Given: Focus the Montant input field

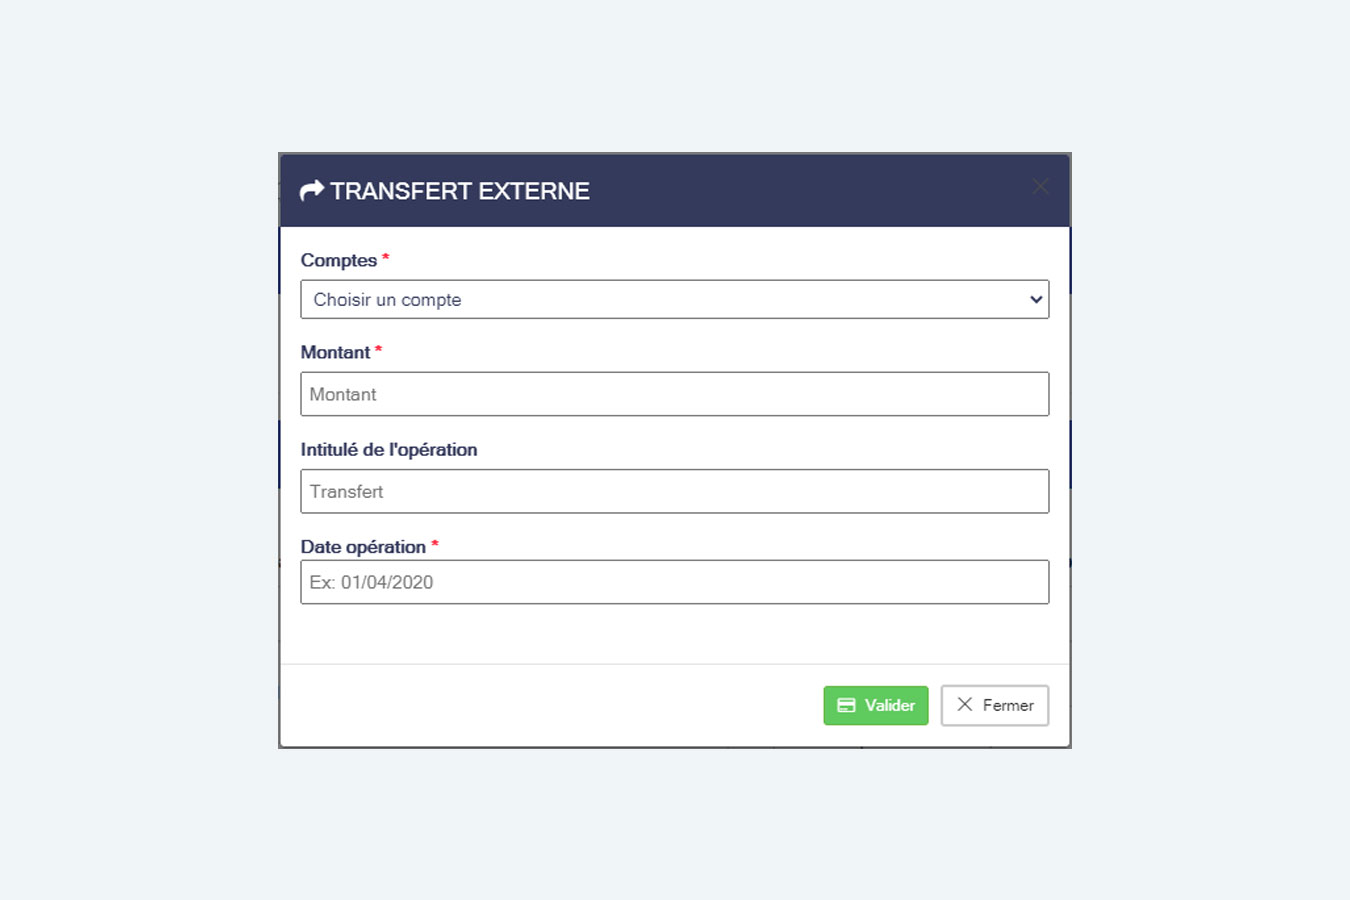Looking at the screenshot, I should (674, 394).
